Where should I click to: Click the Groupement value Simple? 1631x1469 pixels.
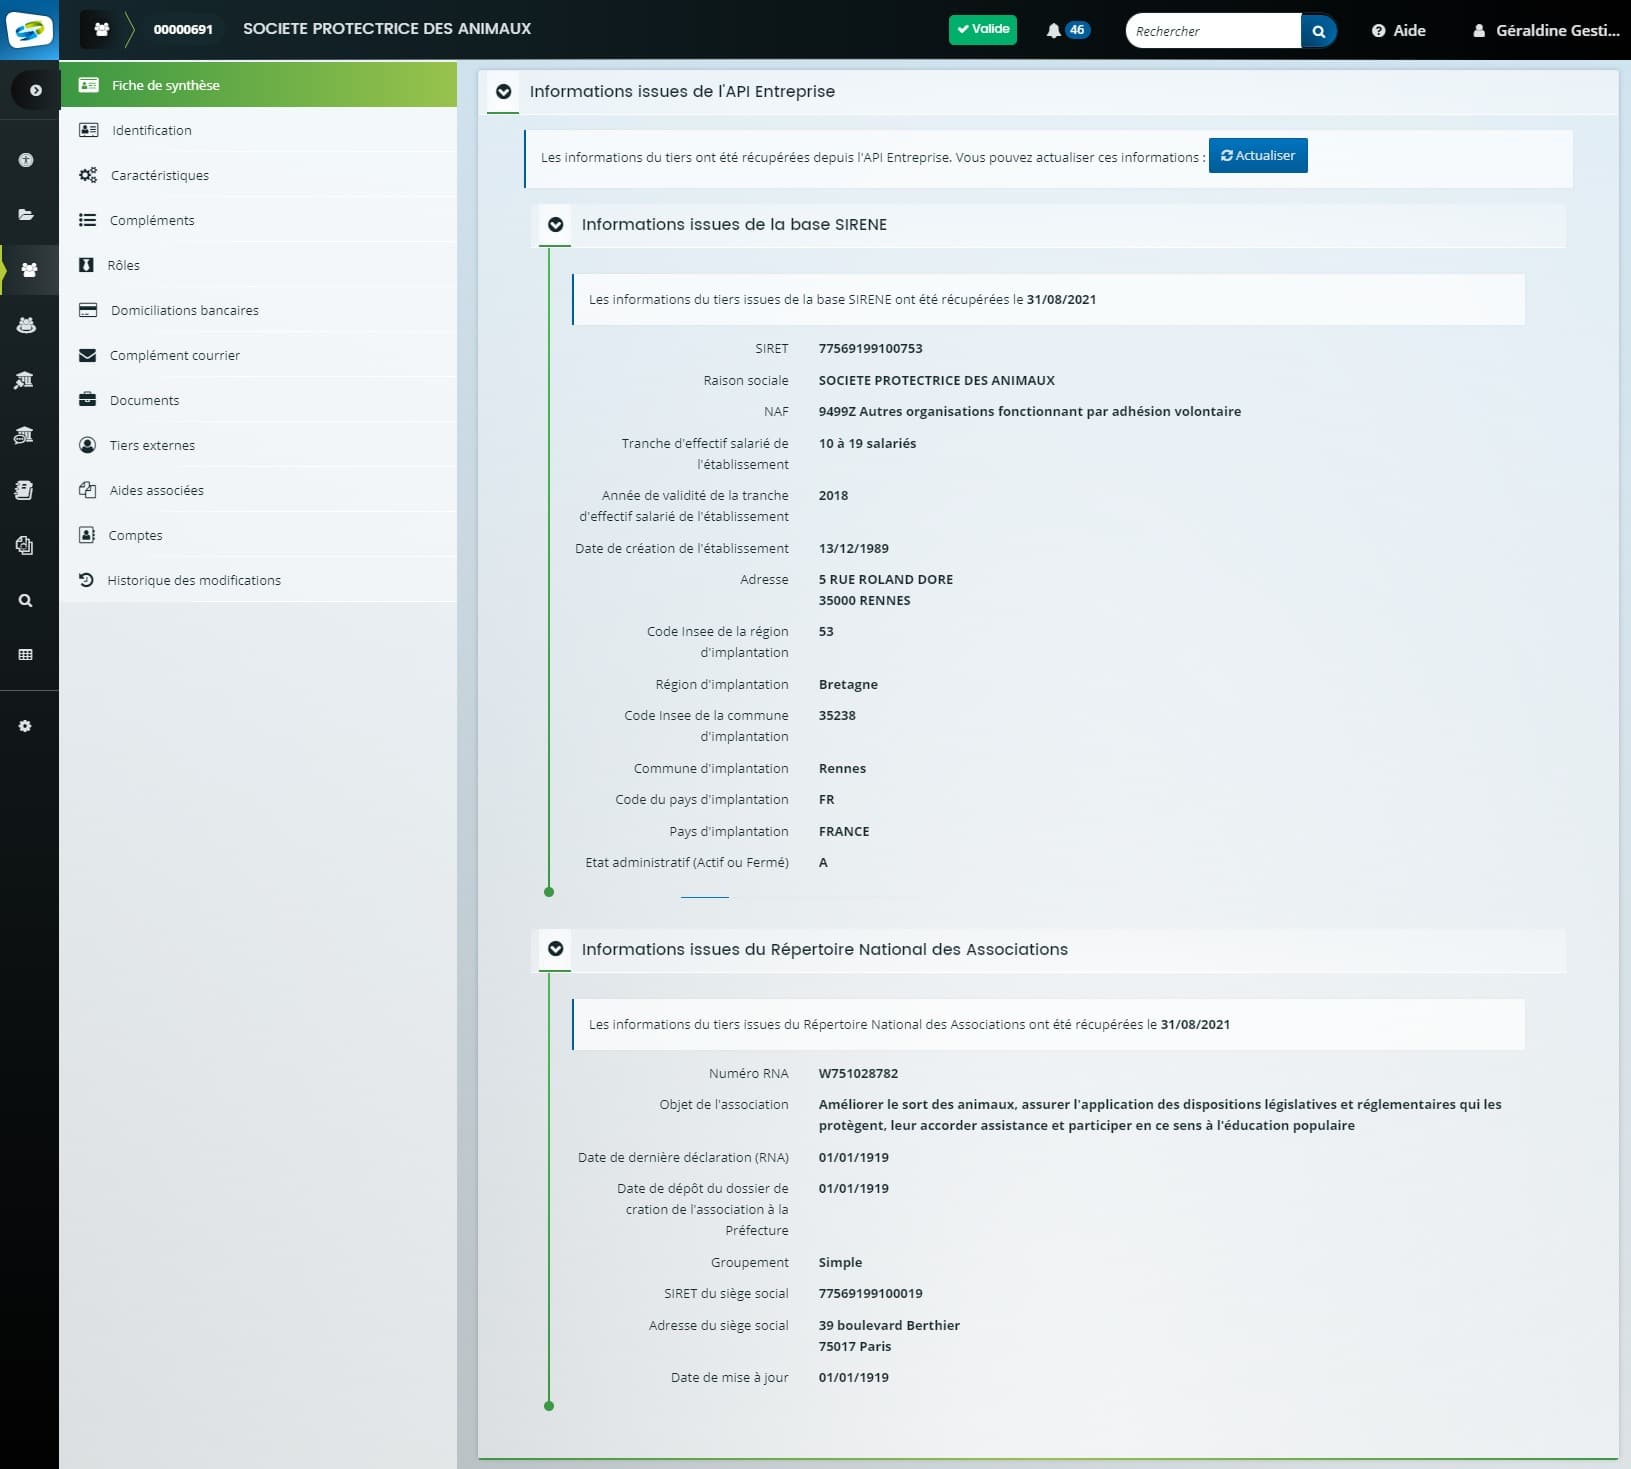(x=840, y=1263)
